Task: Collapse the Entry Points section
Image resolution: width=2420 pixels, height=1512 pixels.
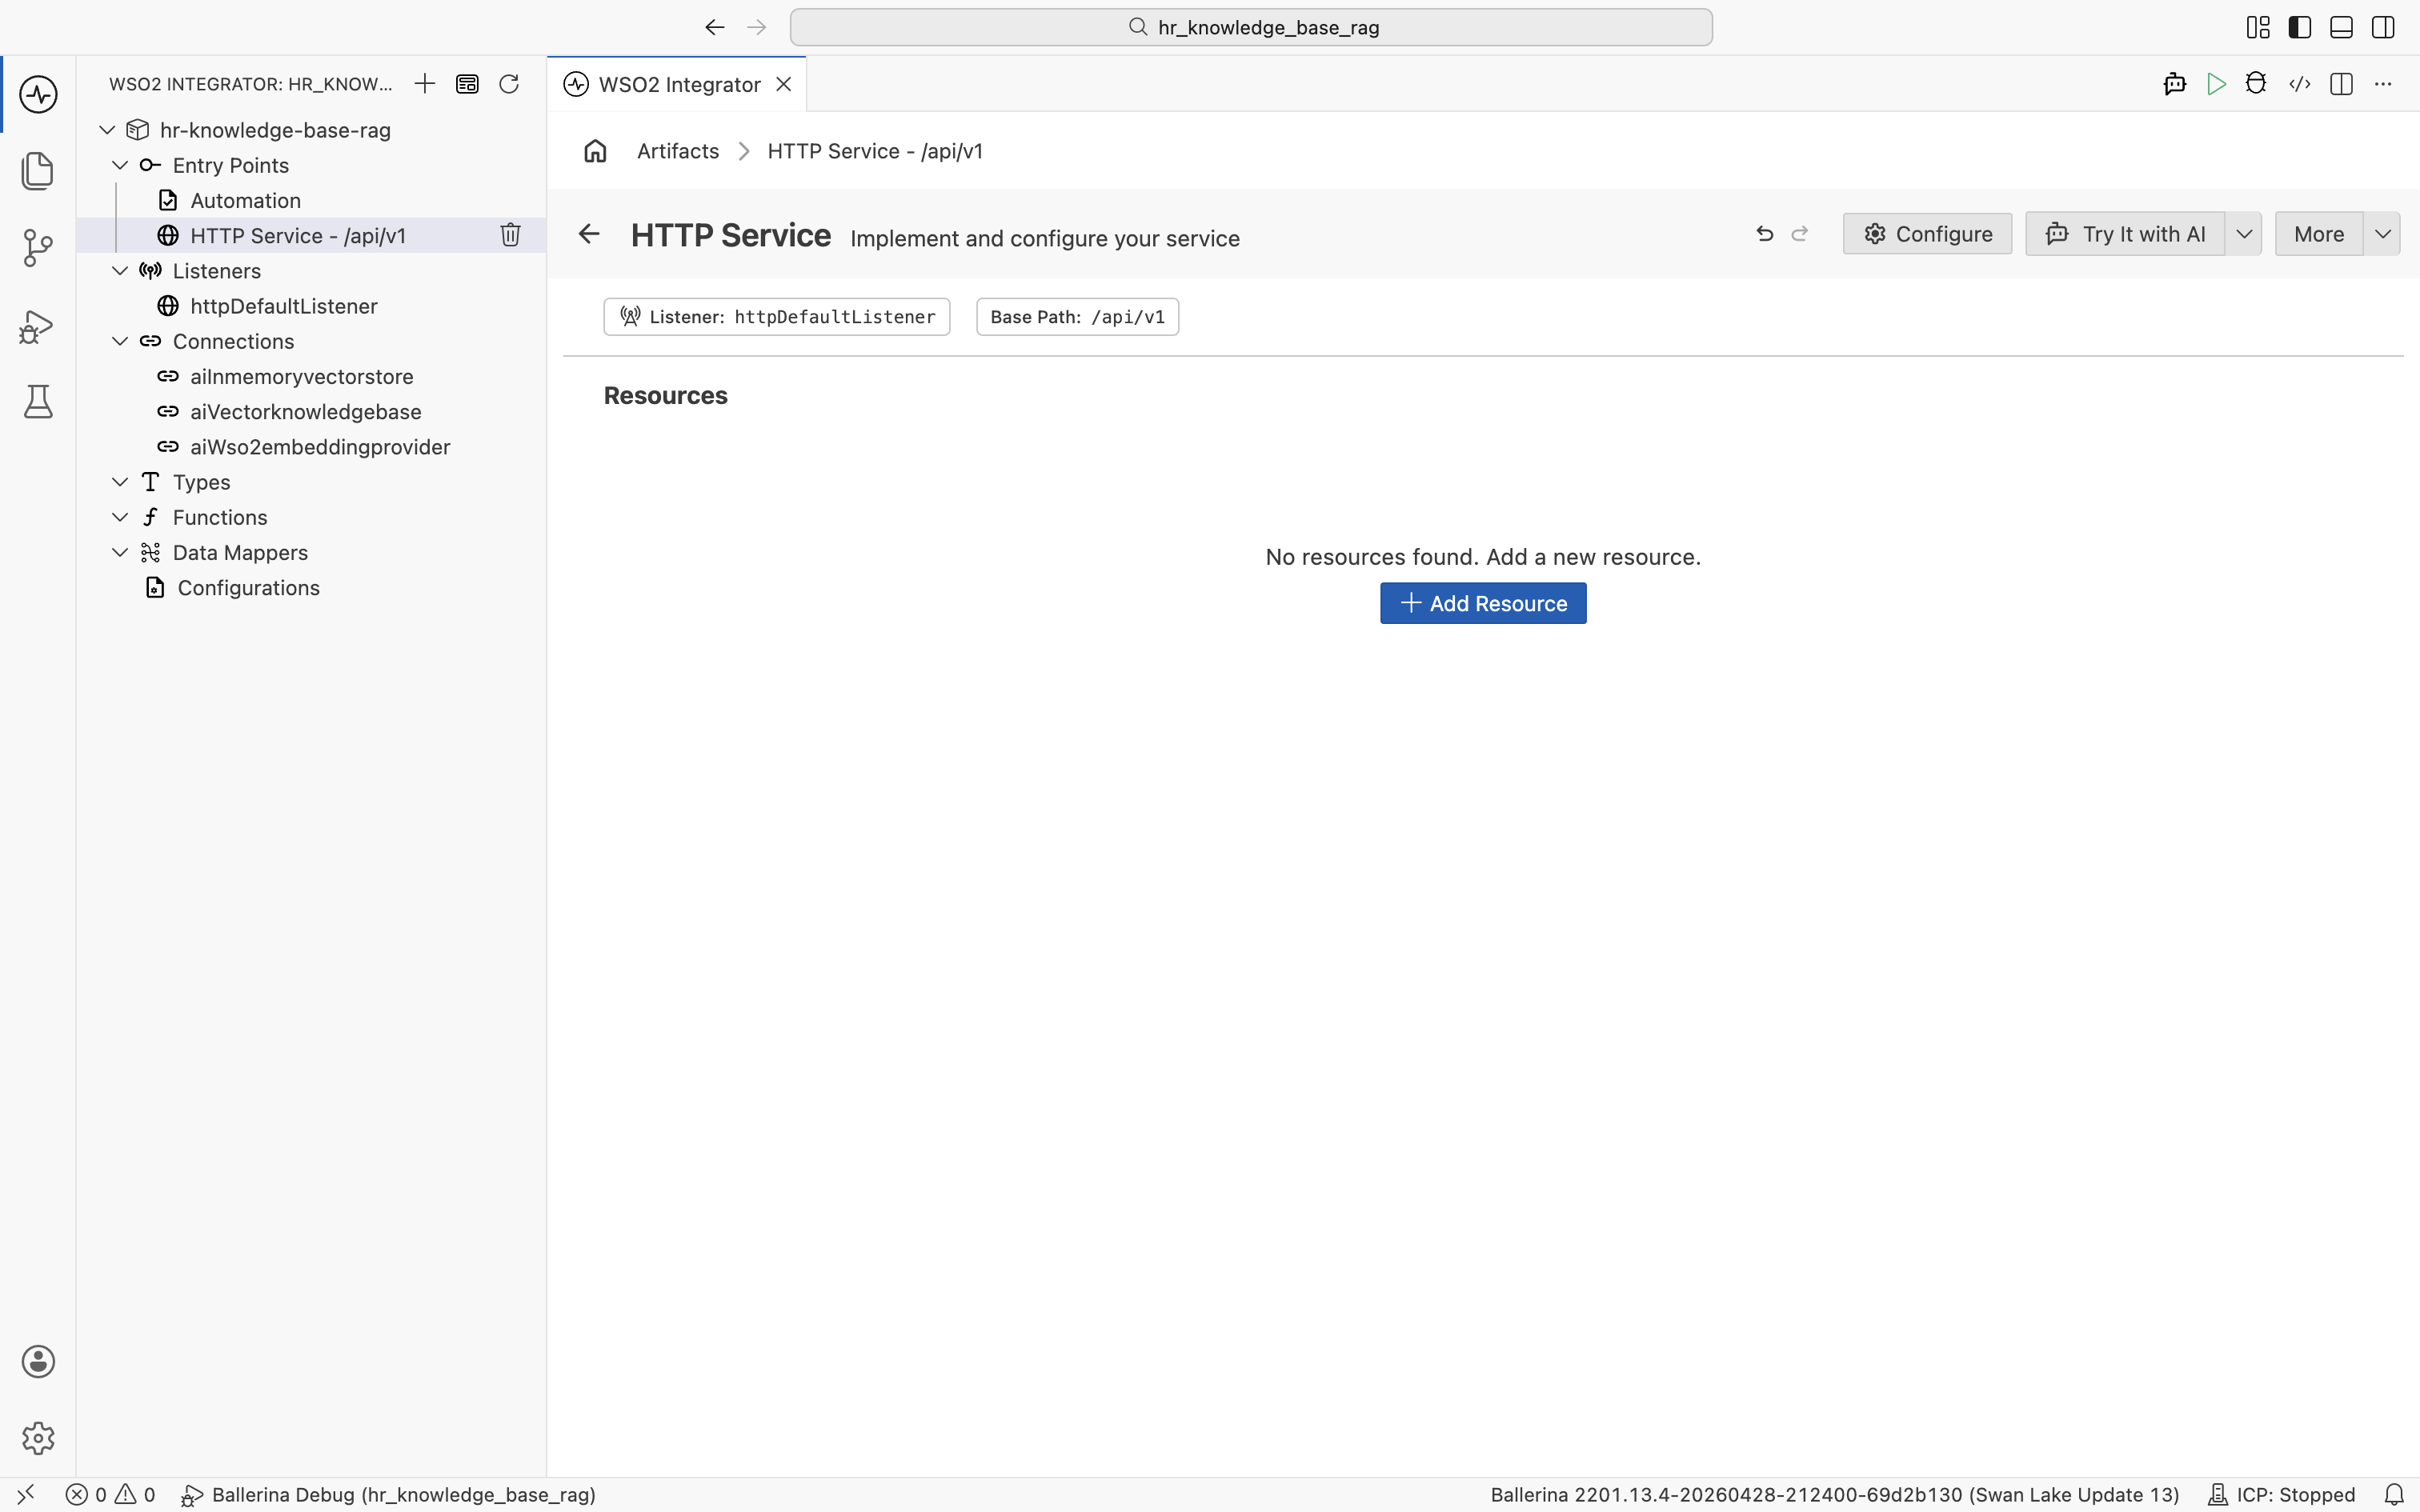Action: 120,165
